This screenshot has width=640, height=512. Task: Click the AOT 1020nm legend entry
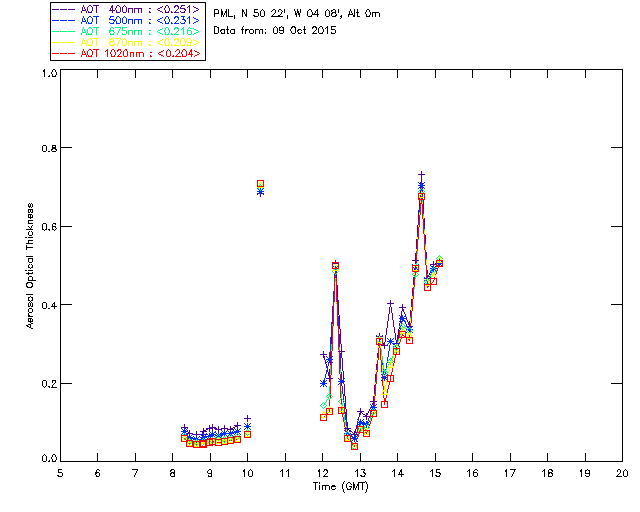pyautogui.click(x=126, y=53)
